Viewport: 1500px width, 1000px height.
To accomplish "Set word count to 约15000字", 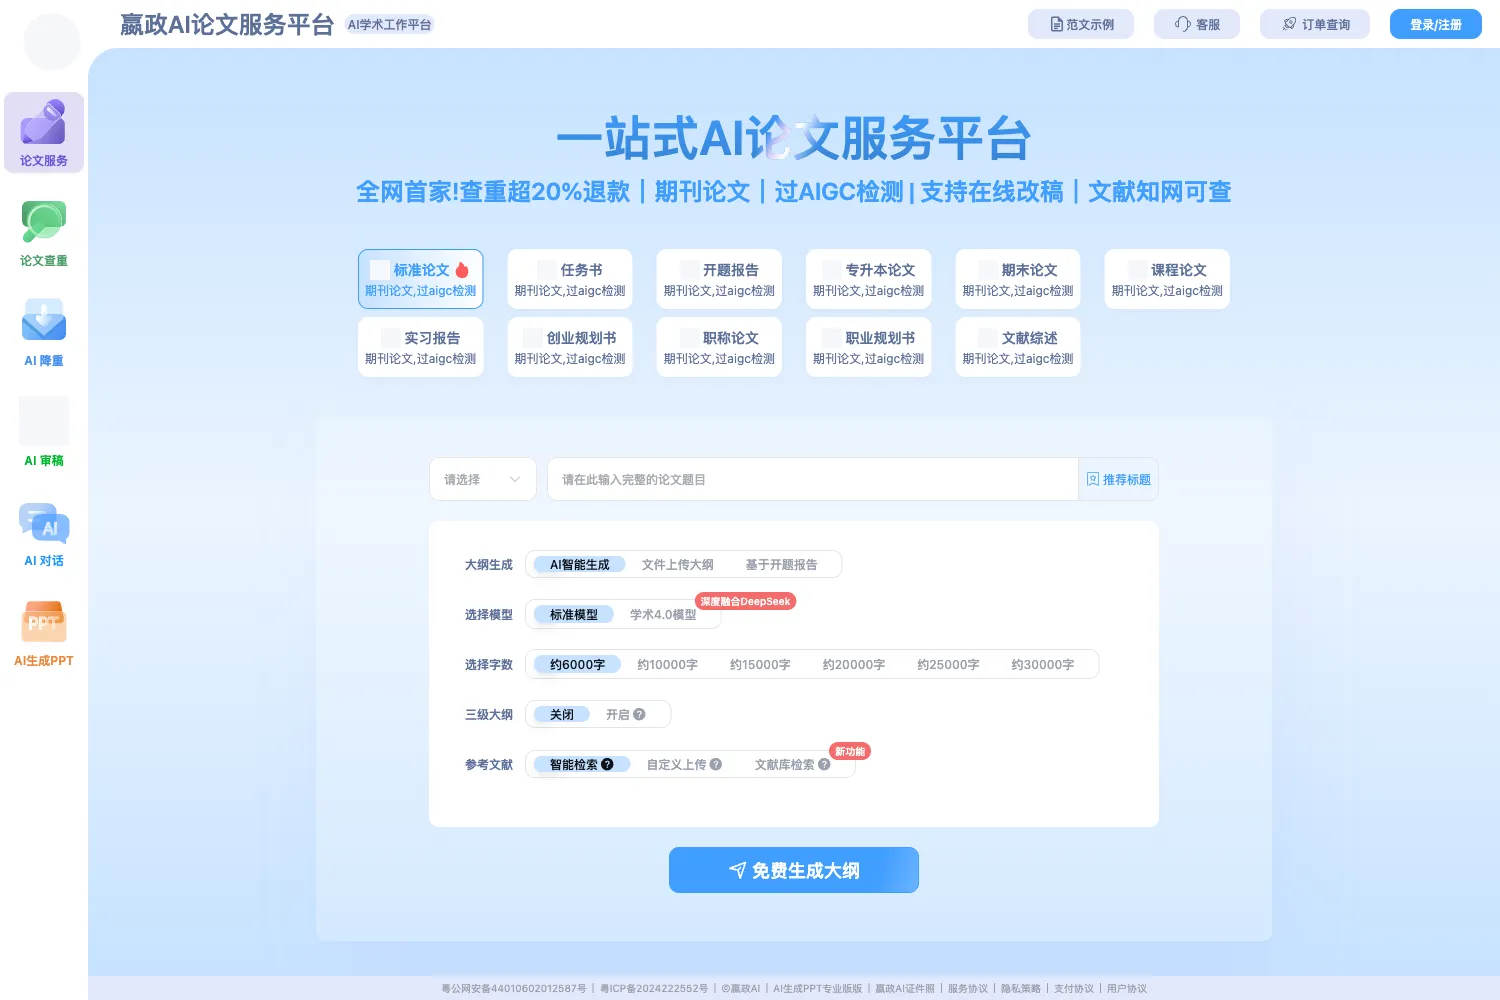I will [760, 664].
